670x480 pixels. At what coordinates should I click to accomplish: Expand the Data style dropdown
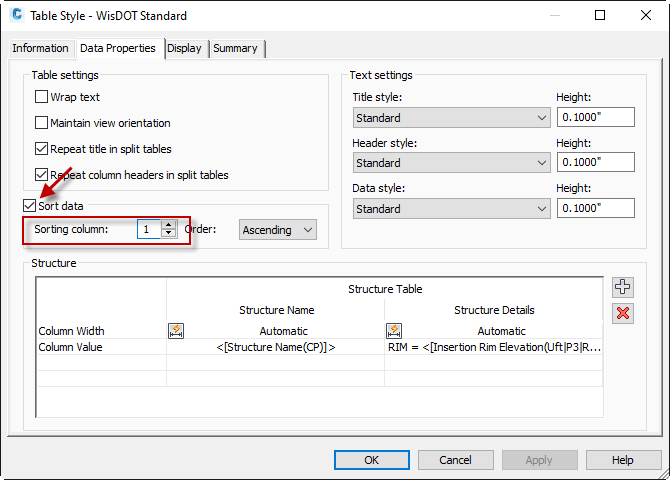point(451,209)
